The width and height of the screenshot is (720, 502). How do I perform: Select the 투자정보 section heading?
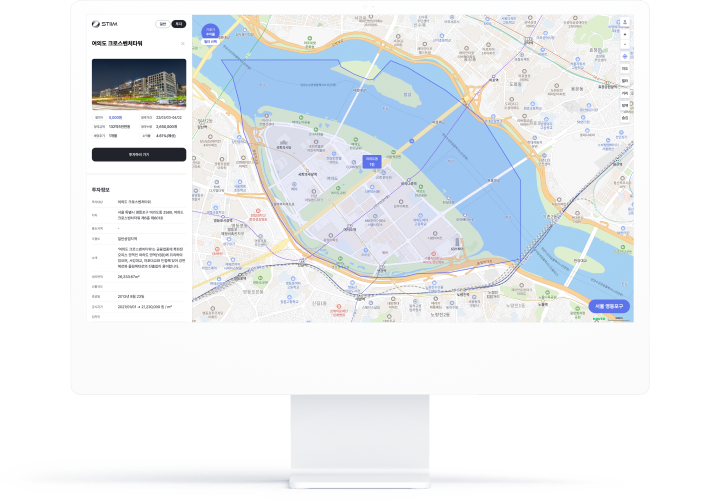point(101,190)
